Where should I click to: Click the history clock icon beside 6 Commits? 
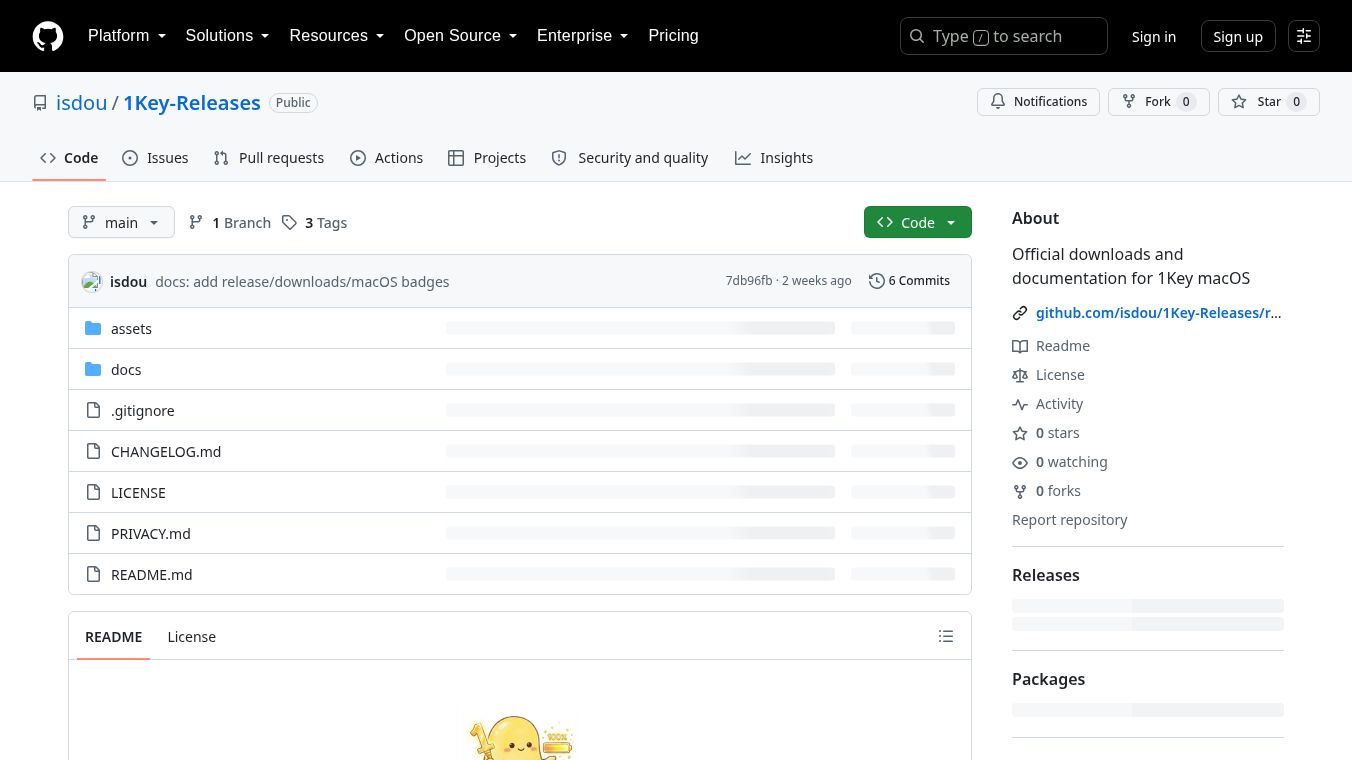point(877,281)
